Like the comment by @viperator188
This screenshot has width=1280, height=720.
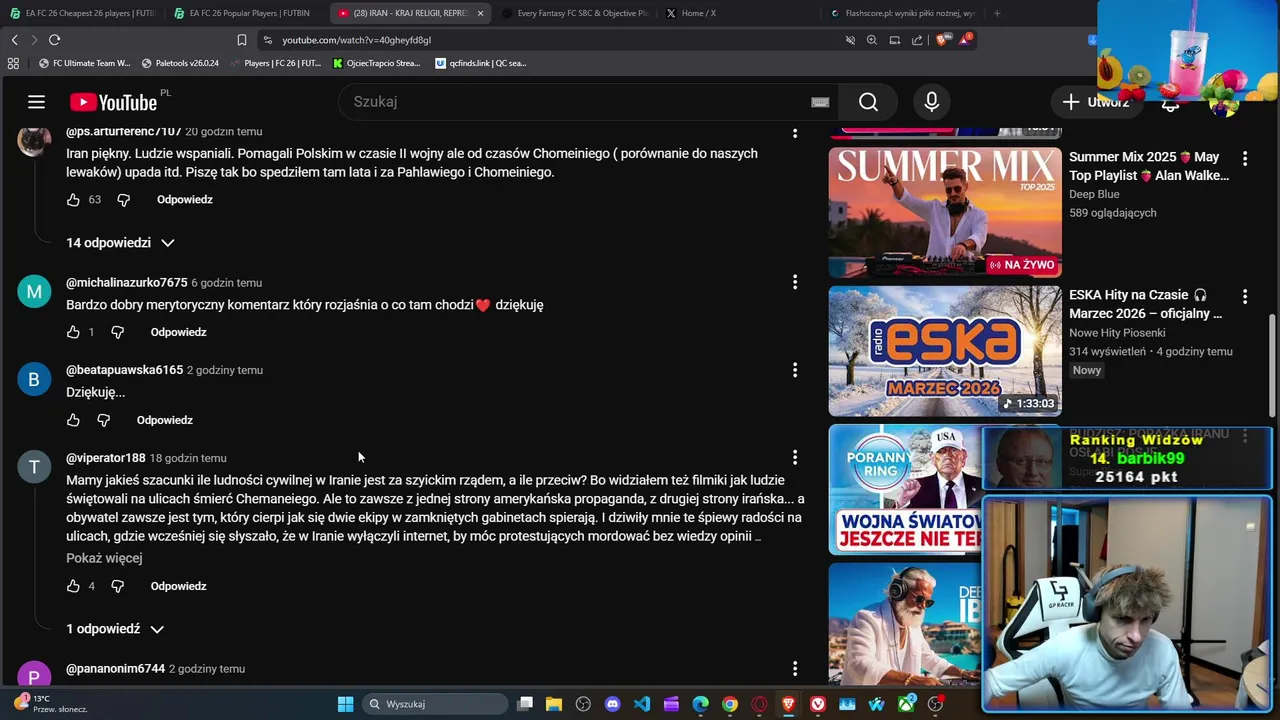click(73, 586)
